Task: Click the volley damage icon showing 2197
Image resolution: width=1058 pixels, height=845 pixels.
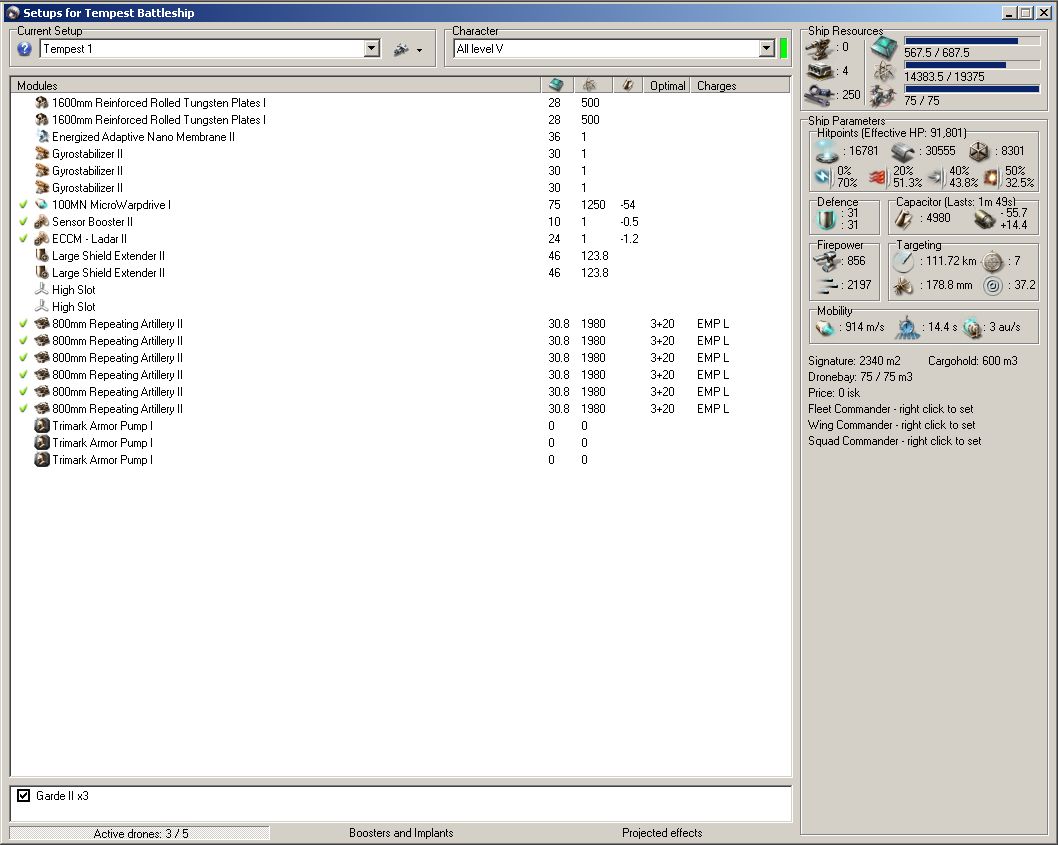Action: (x=827, y=285)
